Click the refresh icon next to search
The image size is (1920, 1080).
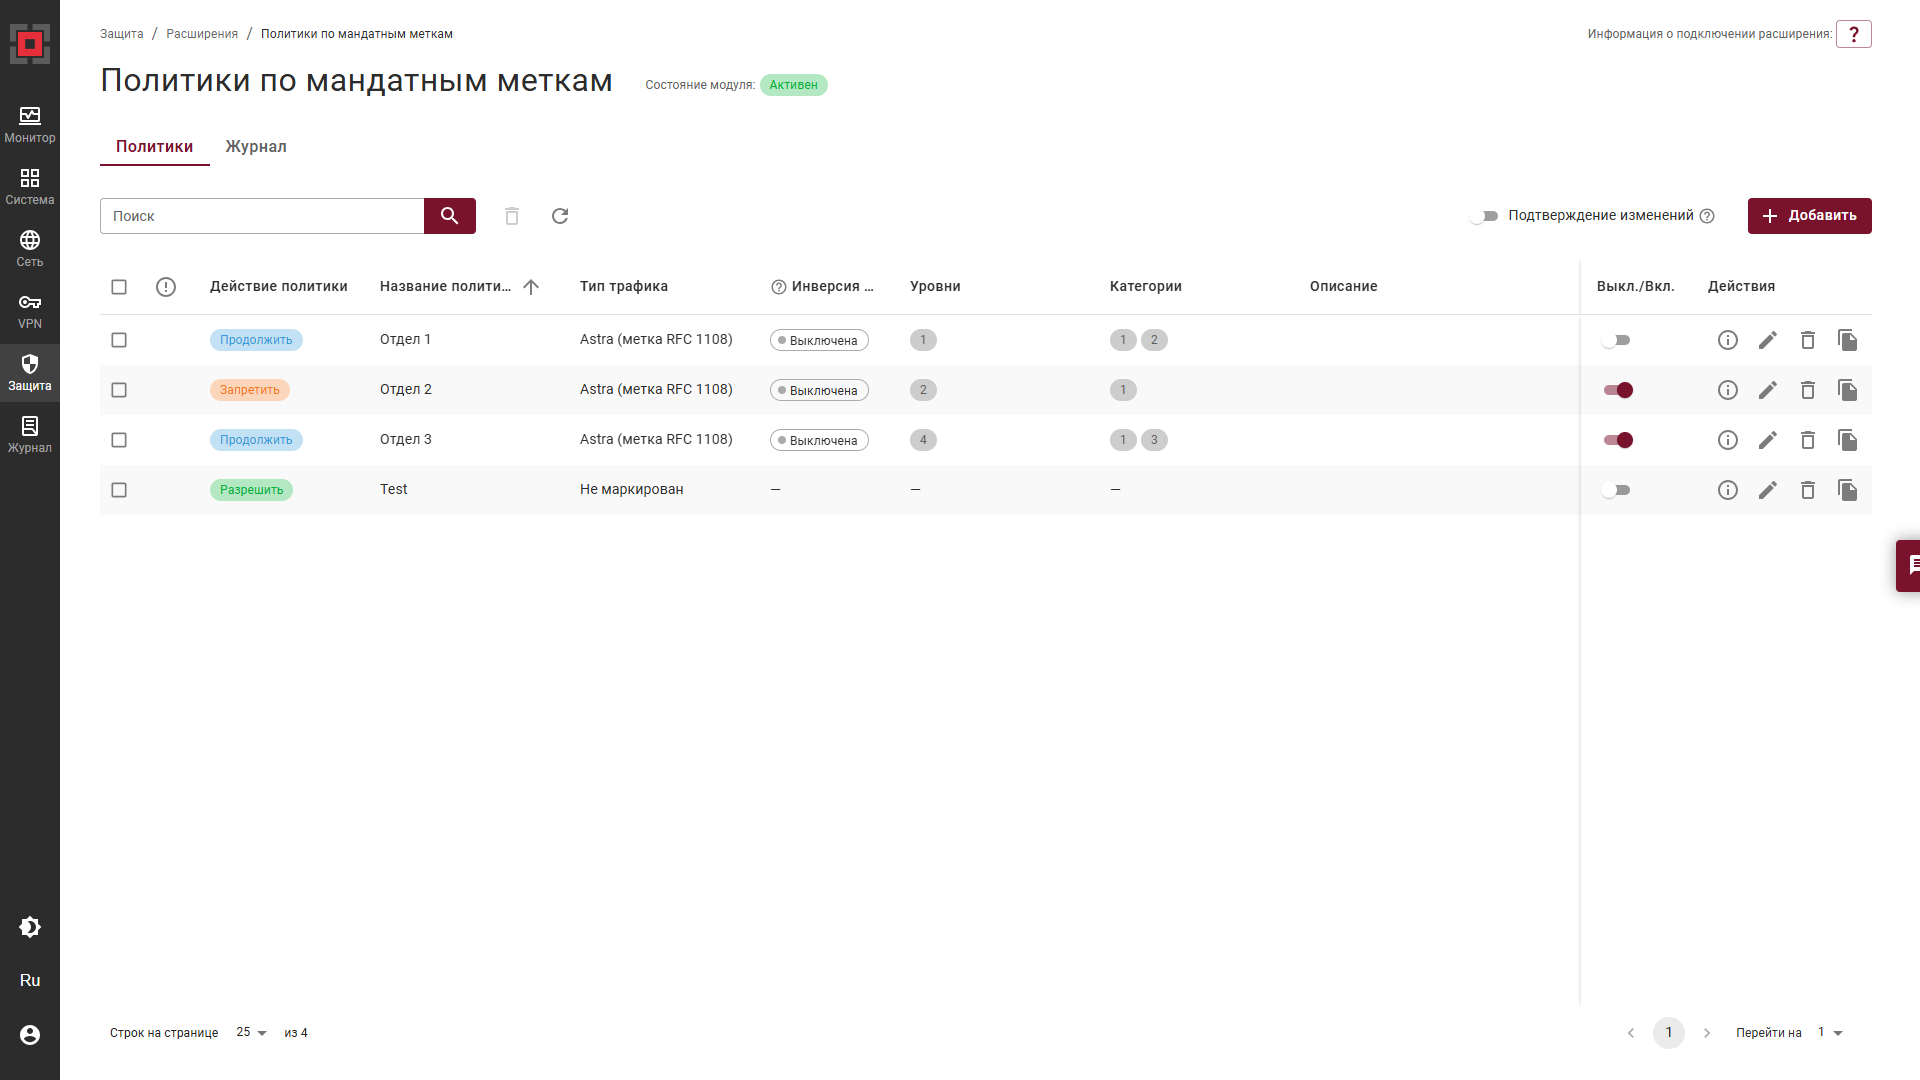[560, 216]
